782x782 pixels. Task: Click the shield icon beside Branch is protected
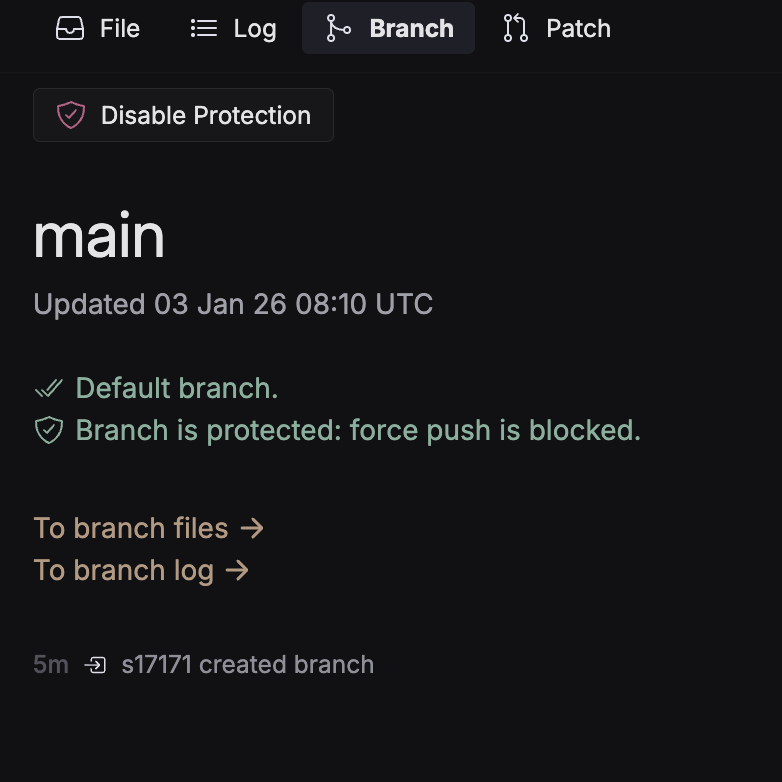click(x=48, y=430)
